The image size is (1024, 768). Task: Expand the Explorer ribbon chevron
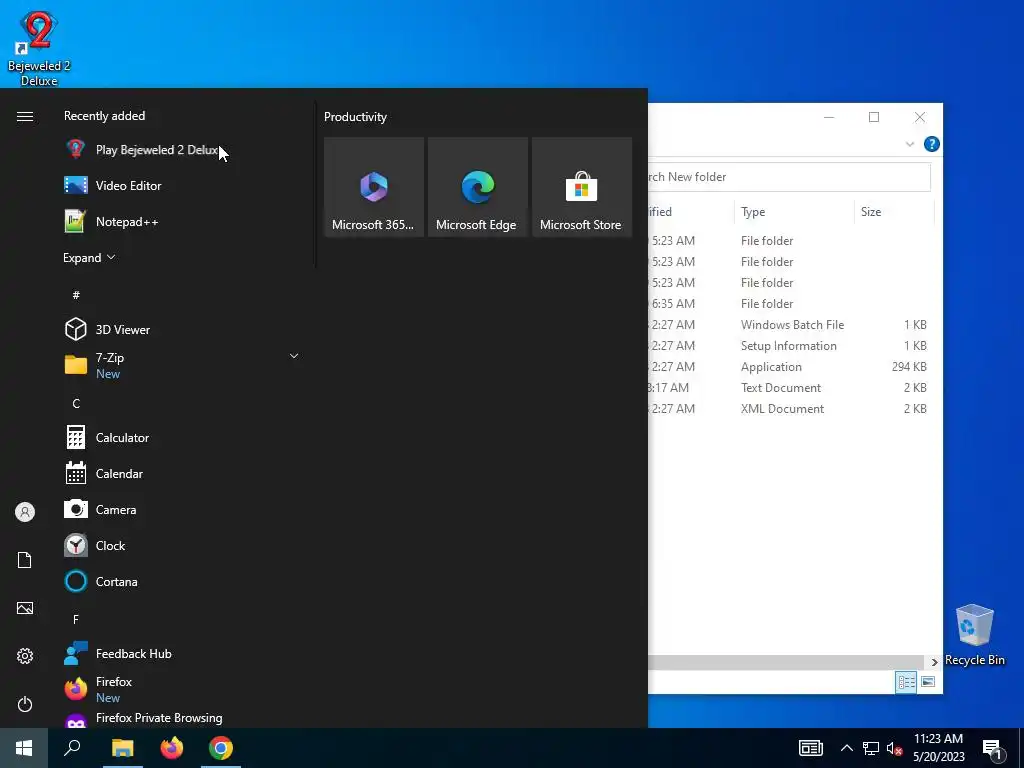[x=910, y=144]
